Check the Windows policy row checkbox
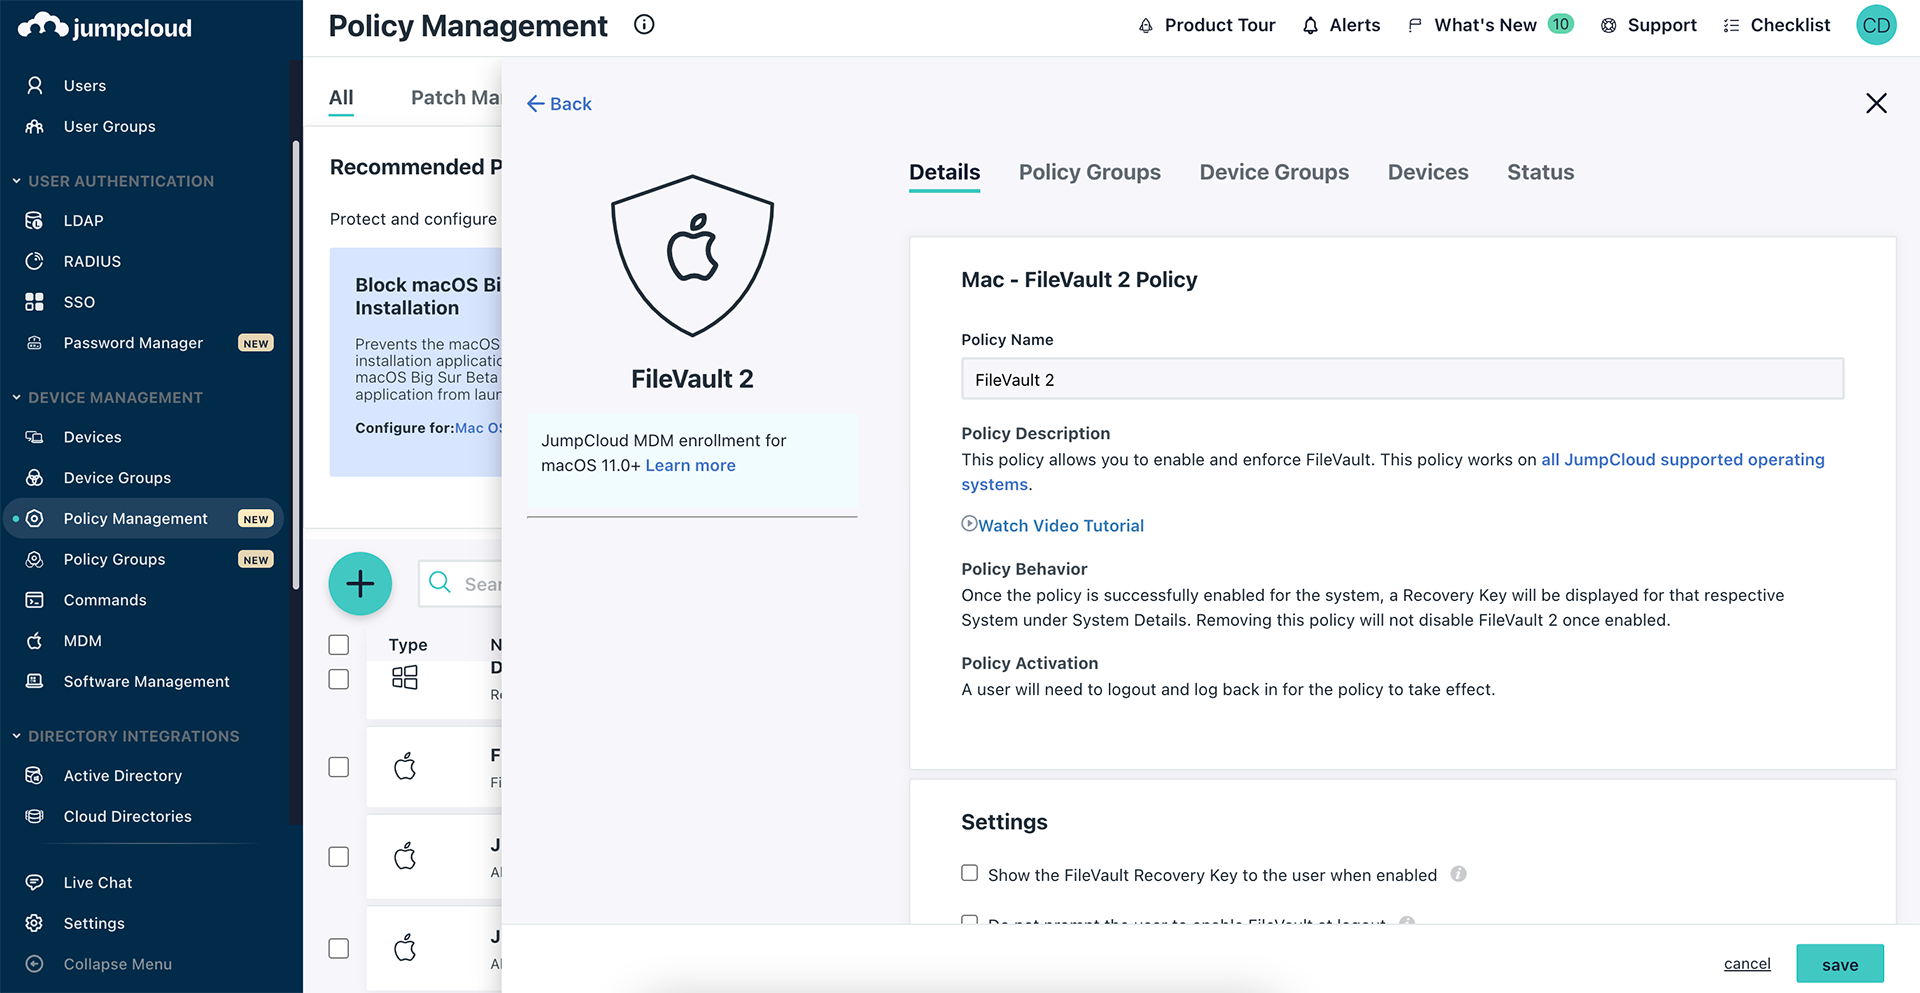Viewport: 1920px width, 993px height. [x=339, y=679]
